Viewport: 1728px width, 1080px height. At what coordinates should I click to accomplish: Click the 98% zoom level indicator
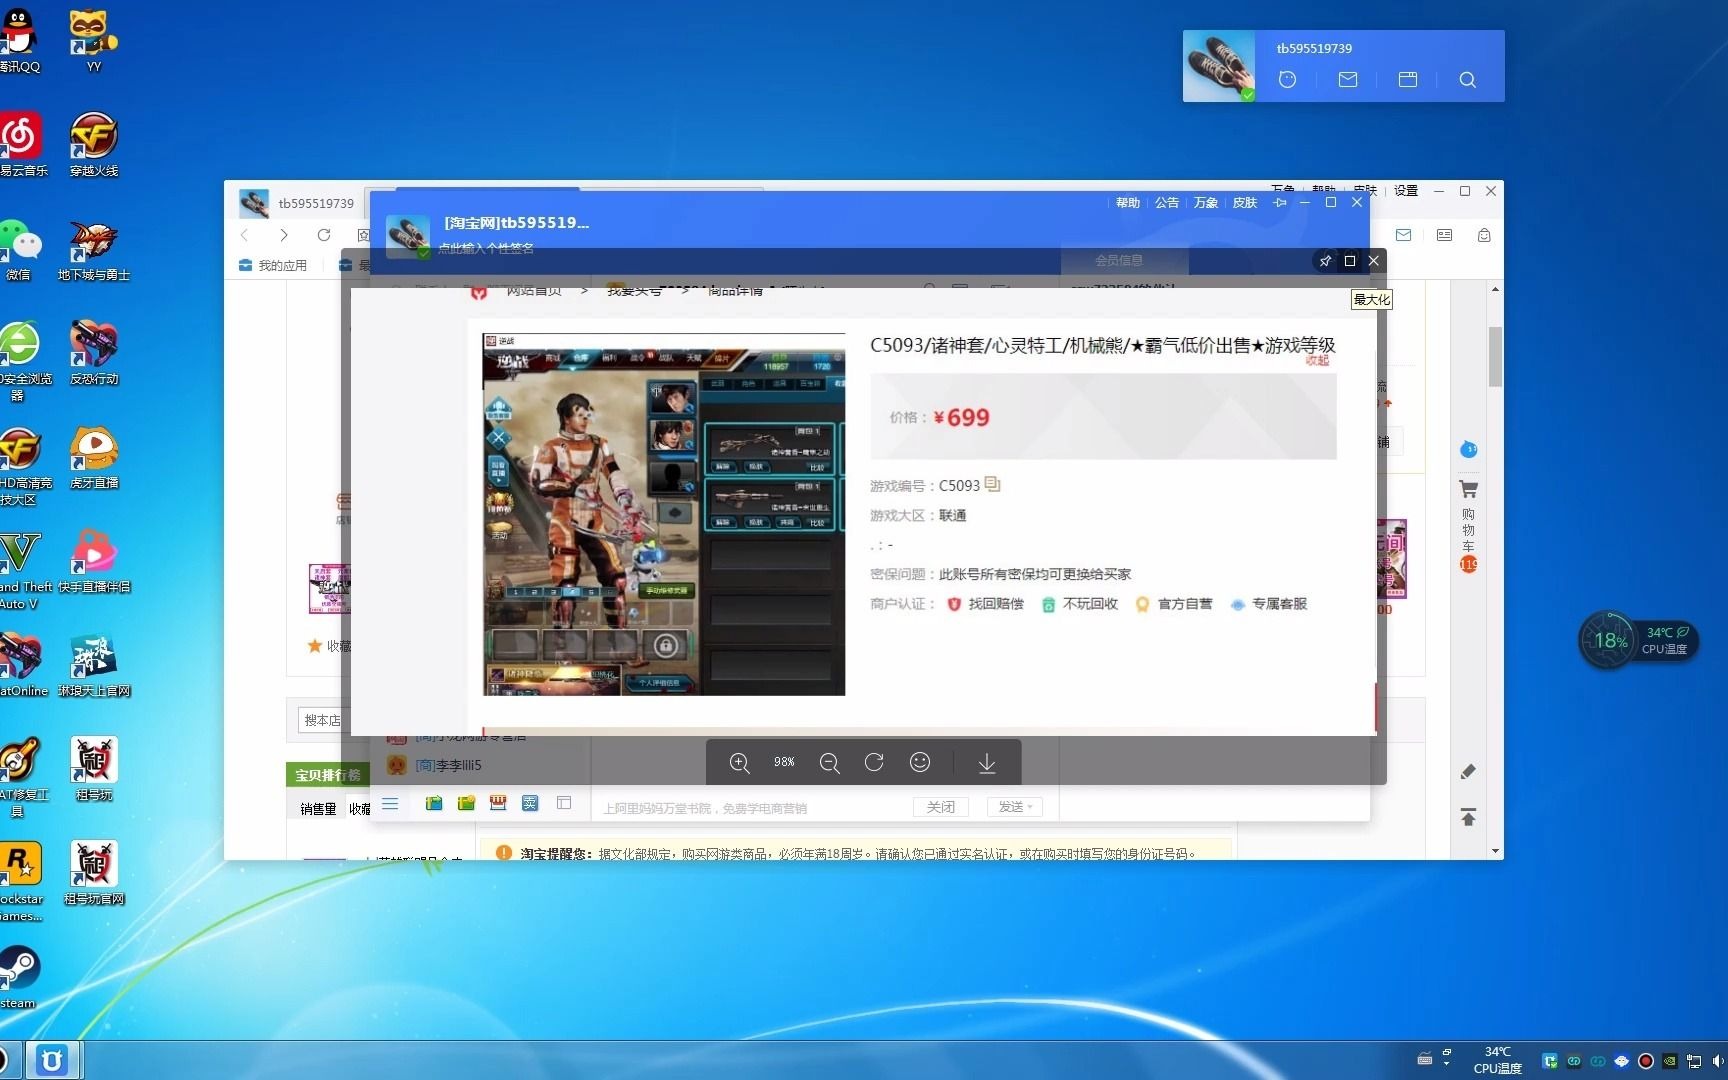784,762
